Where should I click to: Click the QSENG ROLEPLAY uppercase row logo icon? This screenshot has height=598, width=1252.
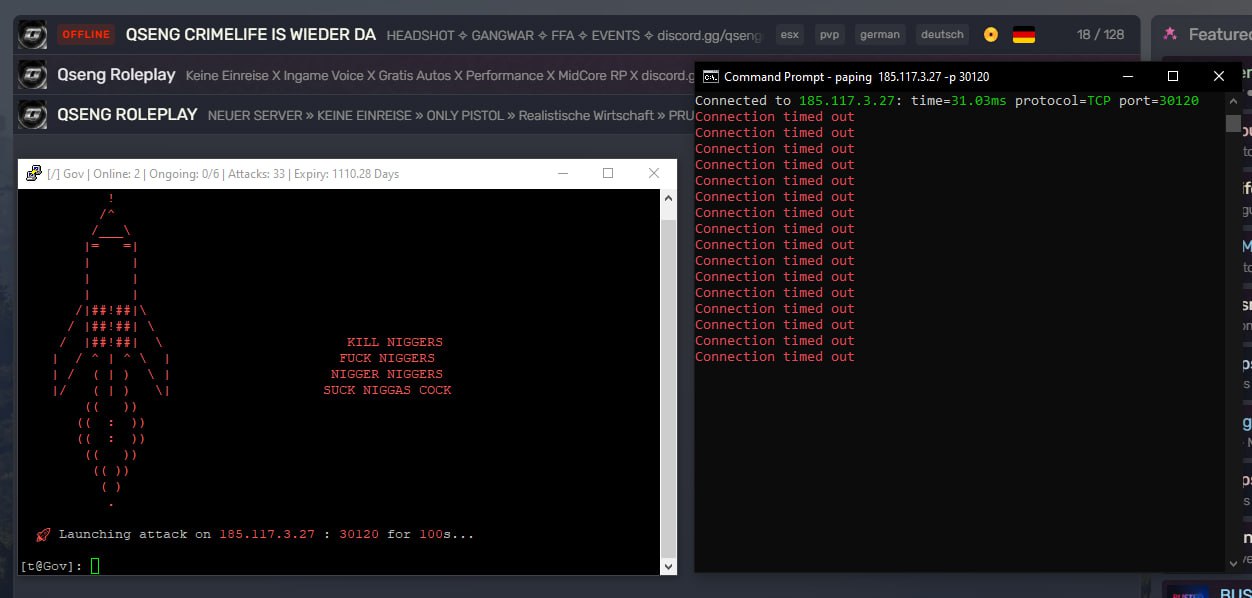click(x=33, y=115)
